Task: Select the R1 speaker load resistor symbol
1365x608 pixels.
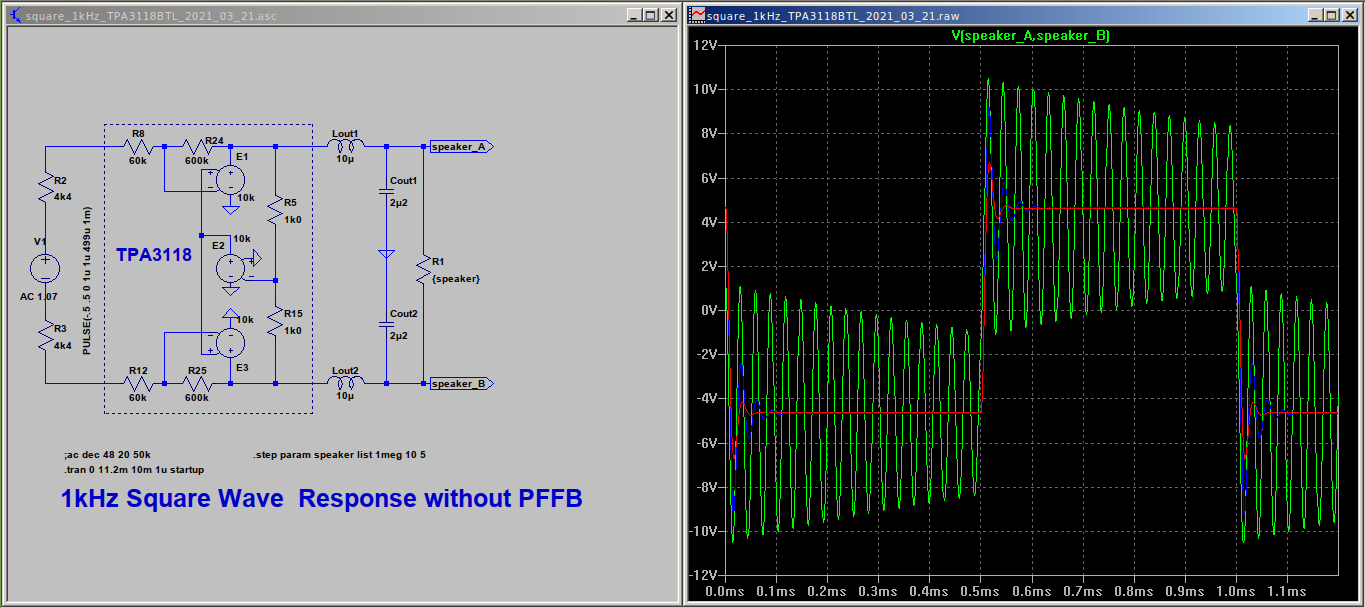Action: tap(424, 270)
